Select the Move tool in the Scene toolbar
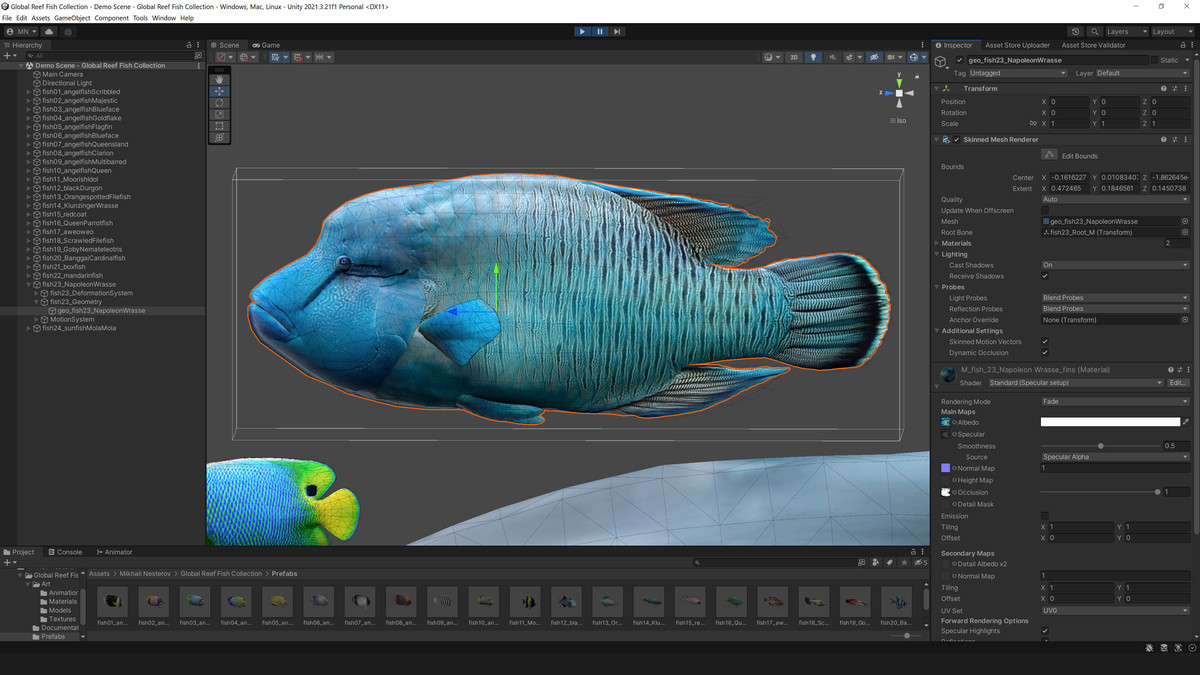Viewport: 1200px width, 675px height. (219, 91)
